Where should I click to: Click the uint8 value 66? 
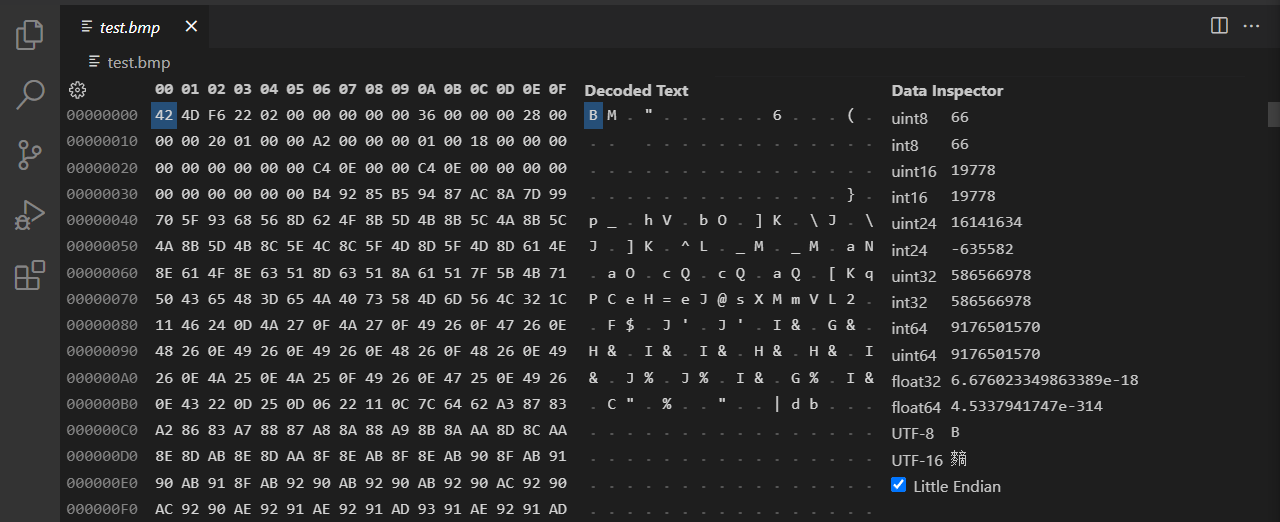coord(960,117)
